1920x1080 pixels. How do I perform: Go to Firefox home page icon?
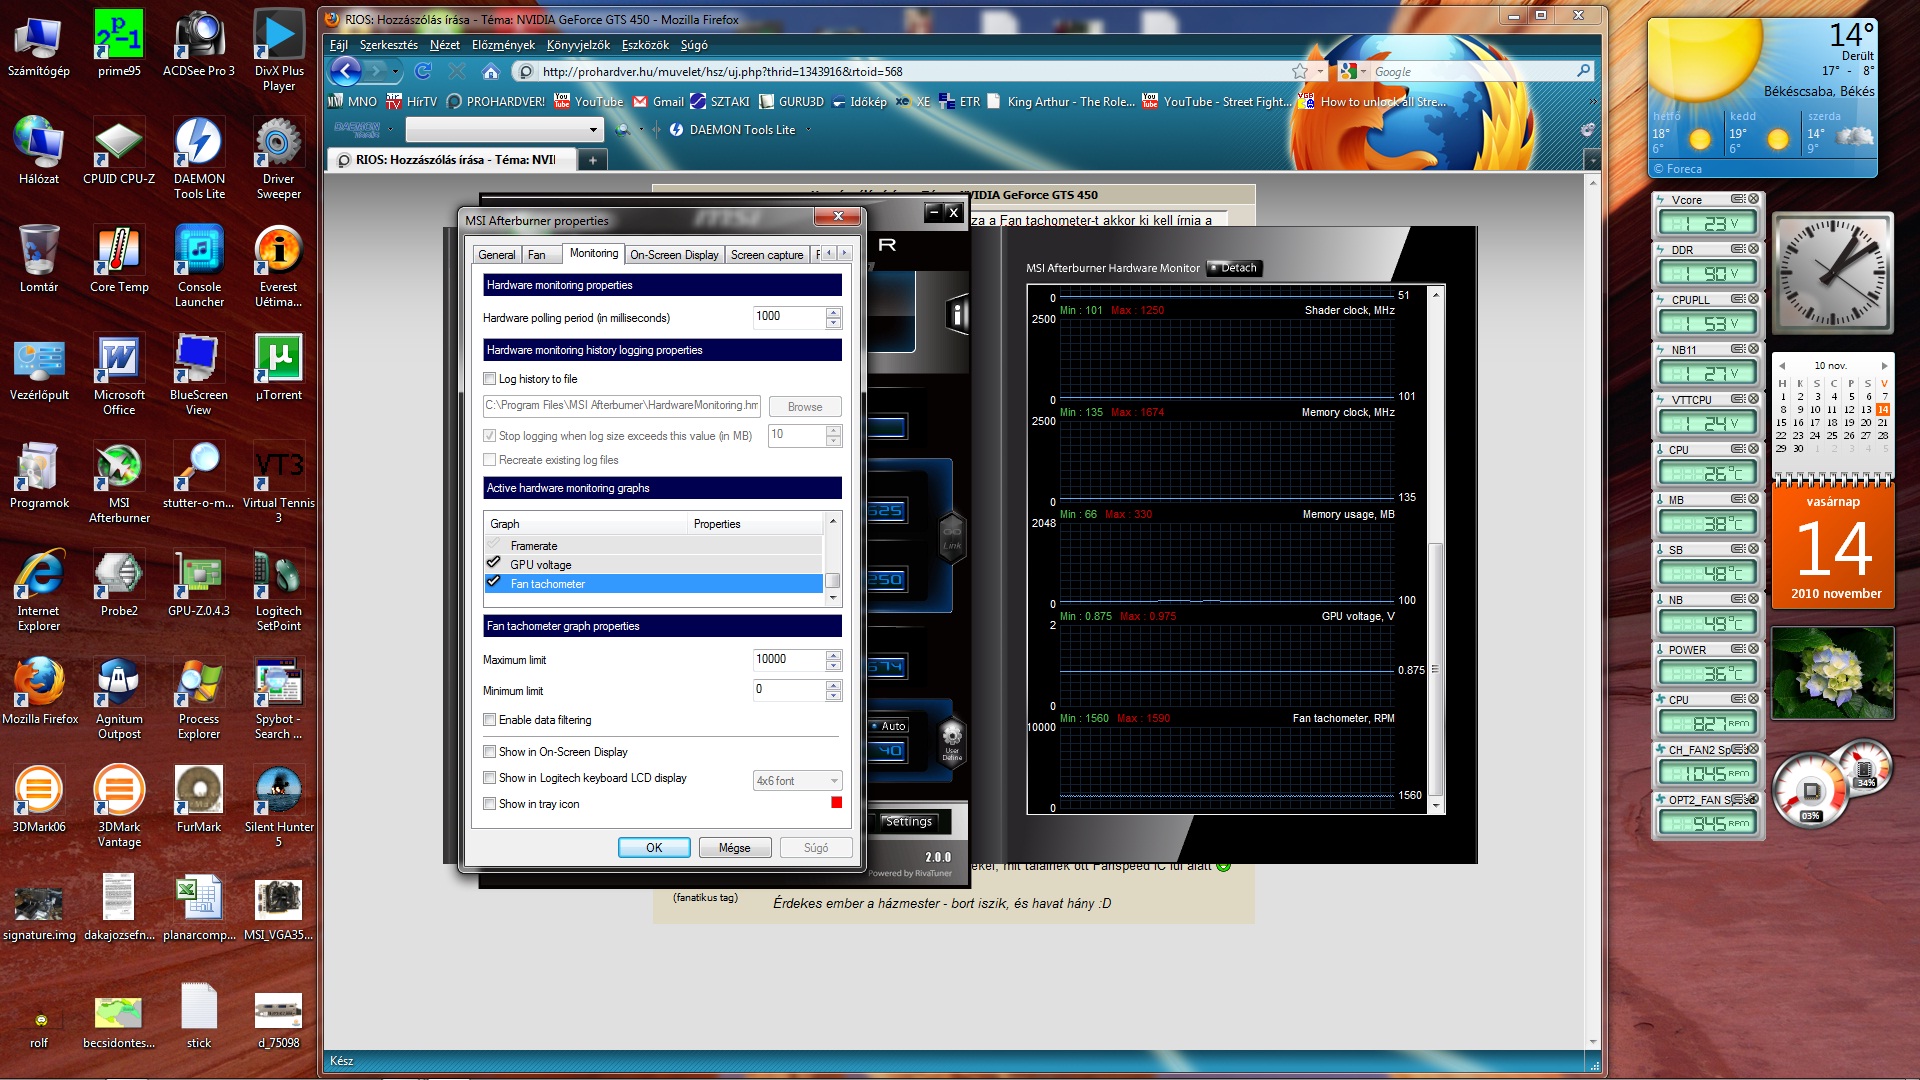[490, 71]
